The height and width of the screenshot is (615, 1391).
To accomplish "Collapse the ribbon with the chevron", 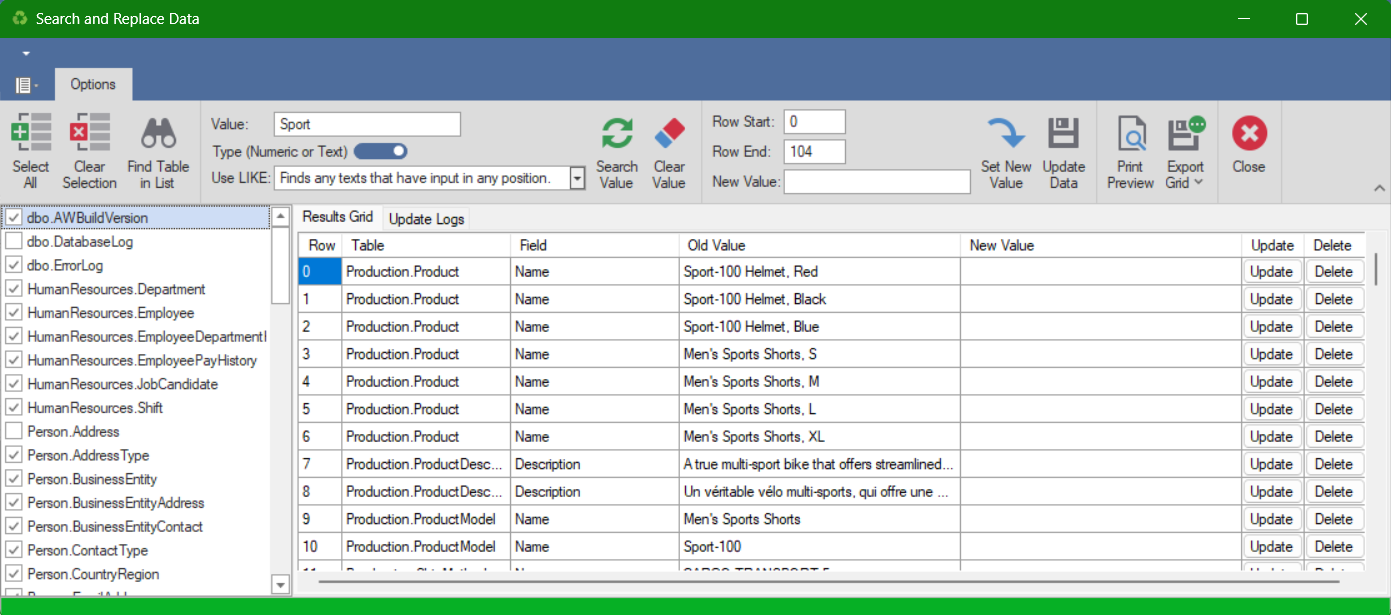I will click(1379, 188).
